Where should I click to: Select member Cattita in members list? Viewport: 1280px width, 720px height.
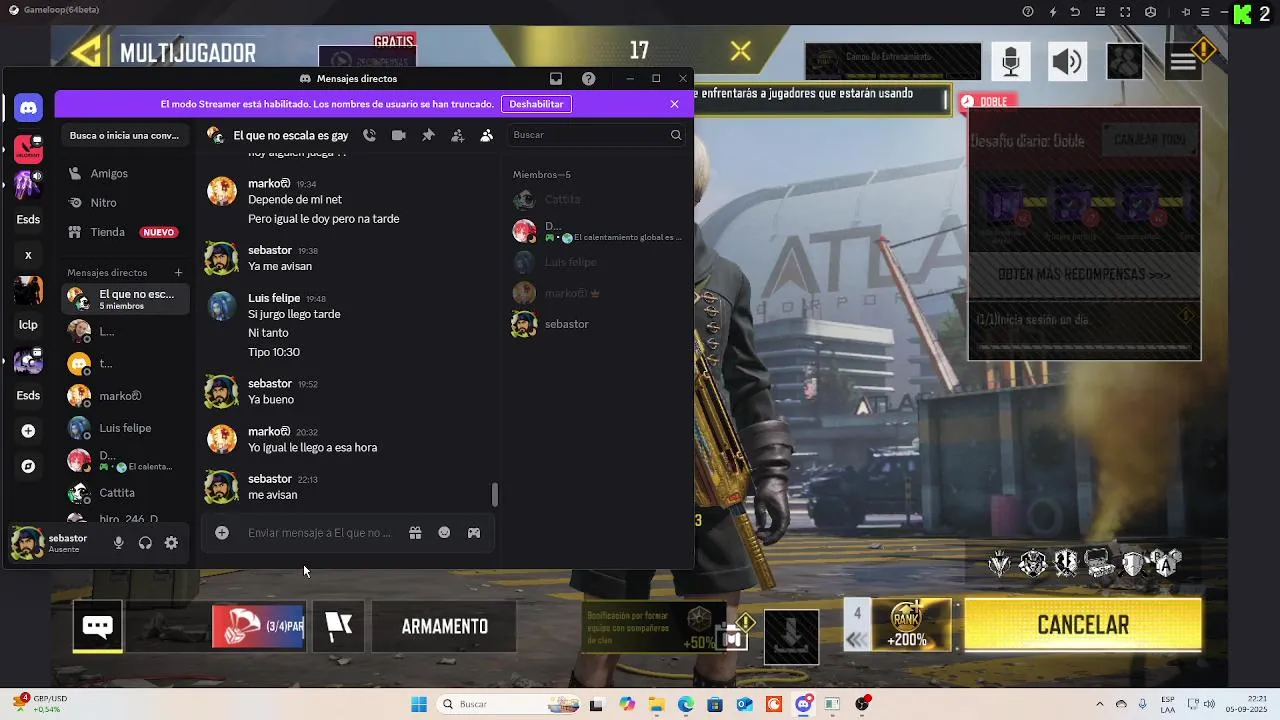(597, 199)
